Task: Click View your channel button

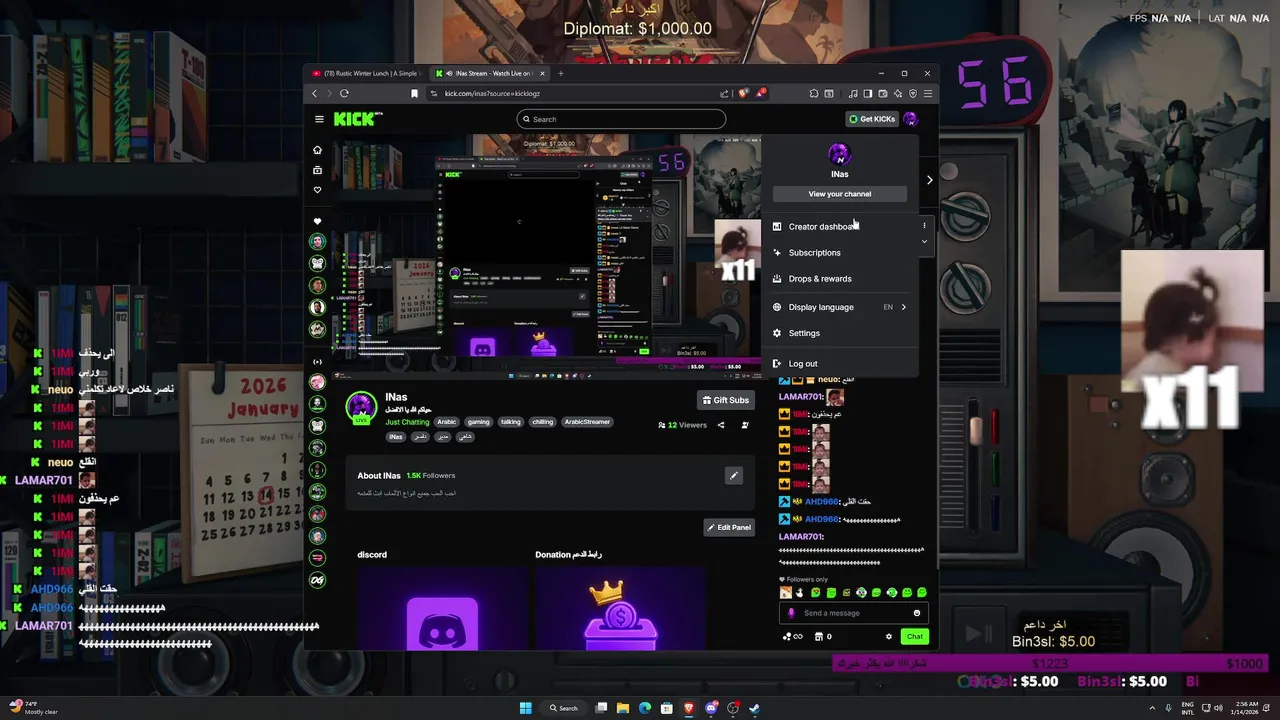Action: [x=839, y=194]
